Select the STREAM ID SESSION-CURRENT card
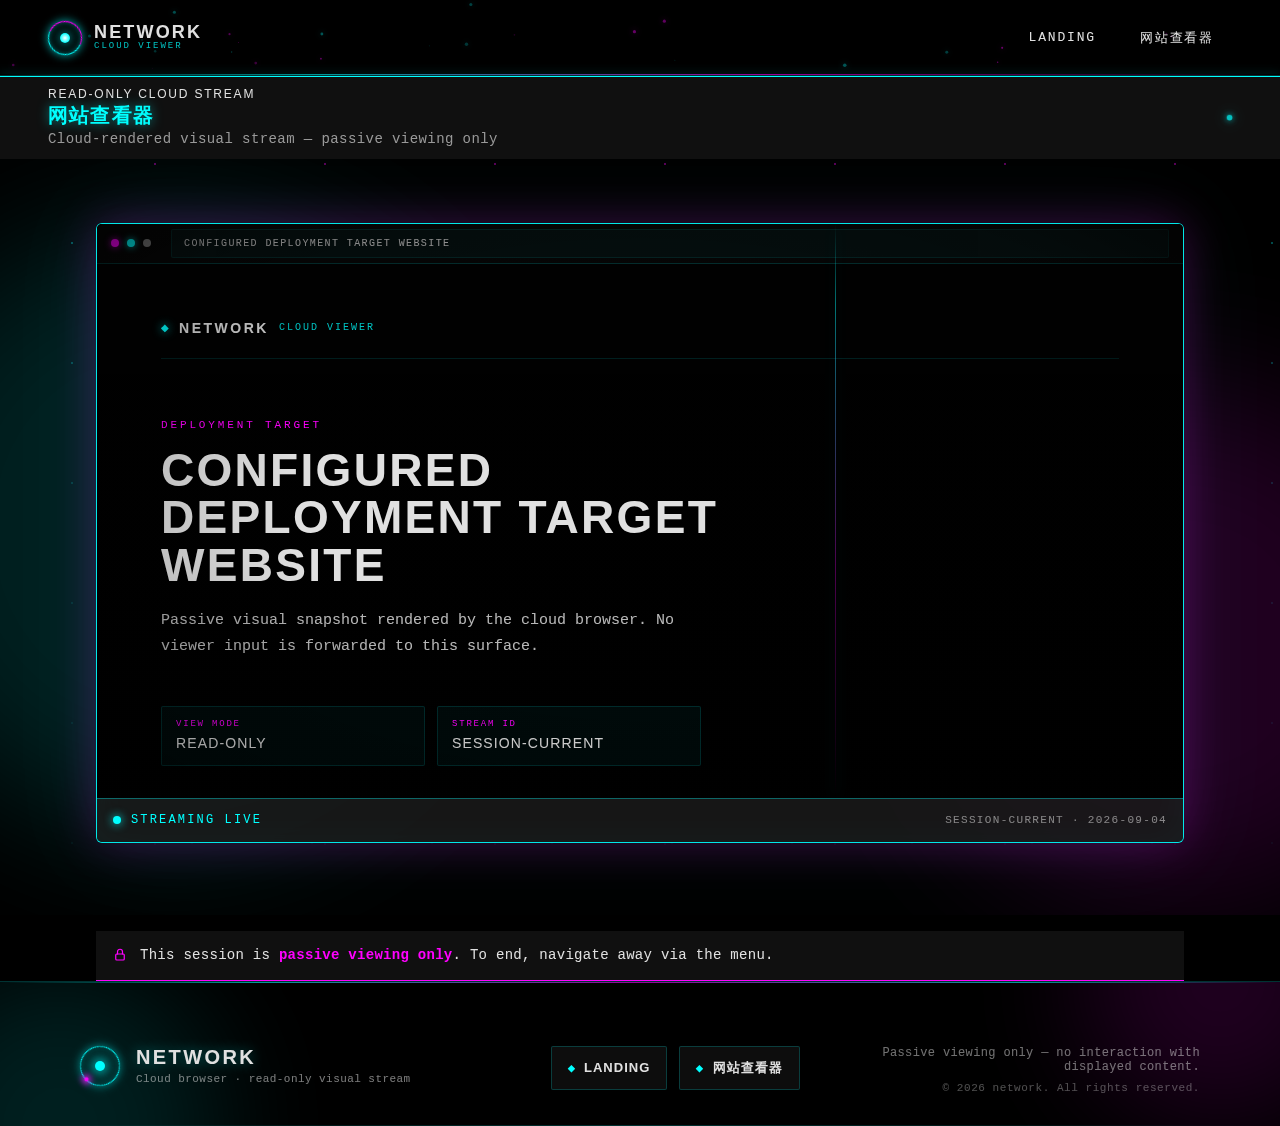The height and width of the screenshot is (1126, 1280). [569, 736]
